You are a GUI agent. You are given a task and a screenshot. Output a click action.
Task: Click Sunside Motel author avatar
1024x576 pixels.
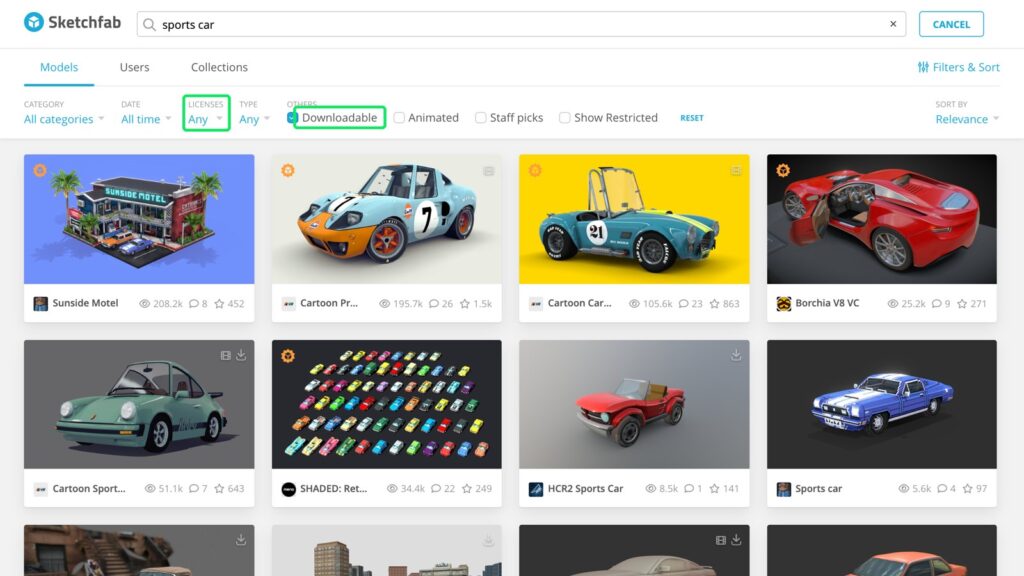(x=40, y=304)
